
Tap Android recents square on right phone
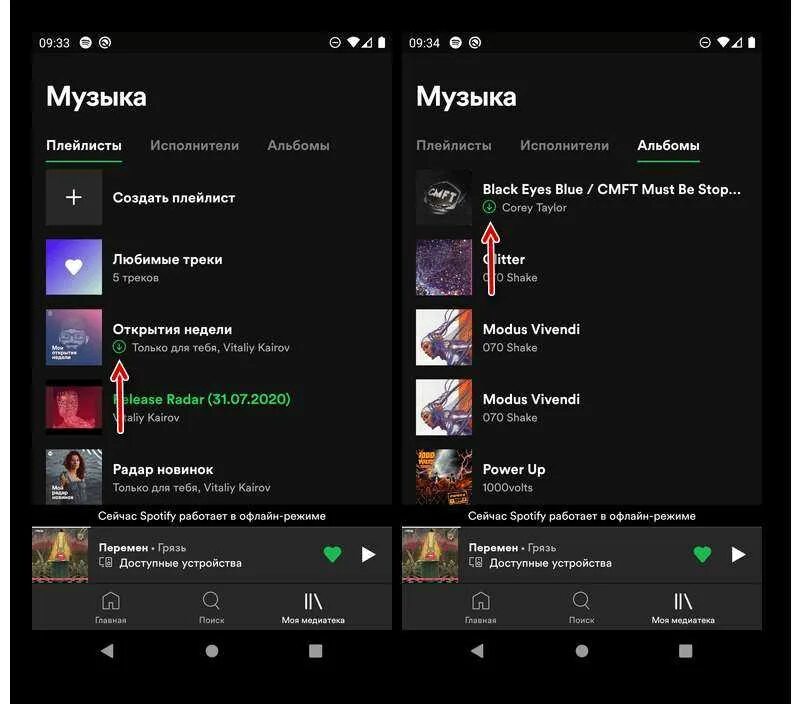[686, 651]
